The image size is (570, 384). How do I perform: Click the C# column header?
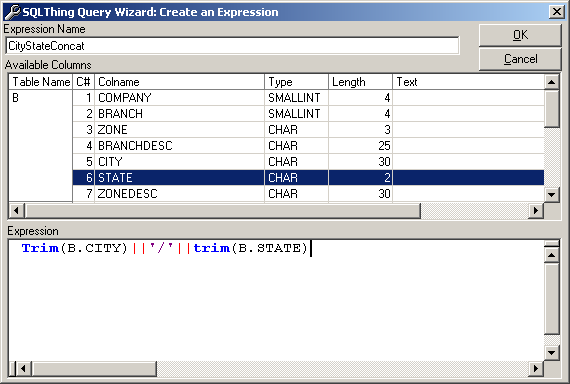click(x=84, y=82)
